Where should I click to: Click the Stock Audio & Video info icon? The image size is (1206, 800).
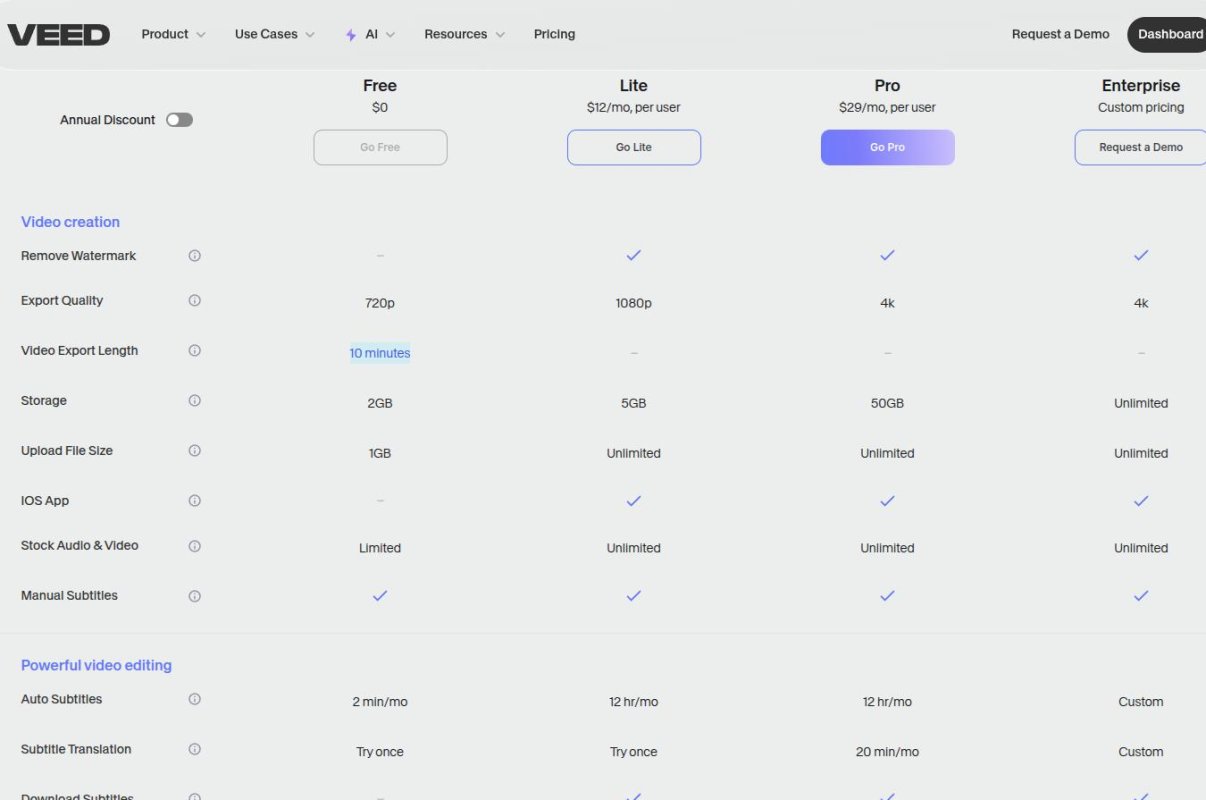[x=194, y=545]
